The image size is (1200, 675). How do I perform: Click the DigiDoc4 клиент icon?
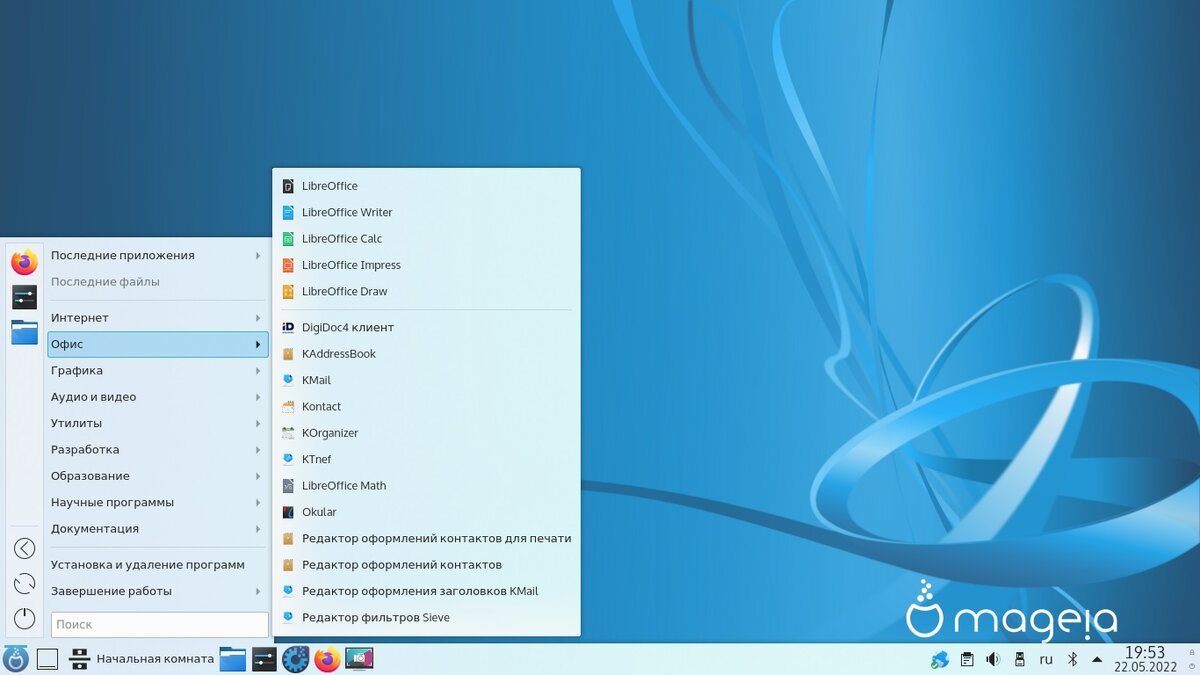[x=288, y=327]
